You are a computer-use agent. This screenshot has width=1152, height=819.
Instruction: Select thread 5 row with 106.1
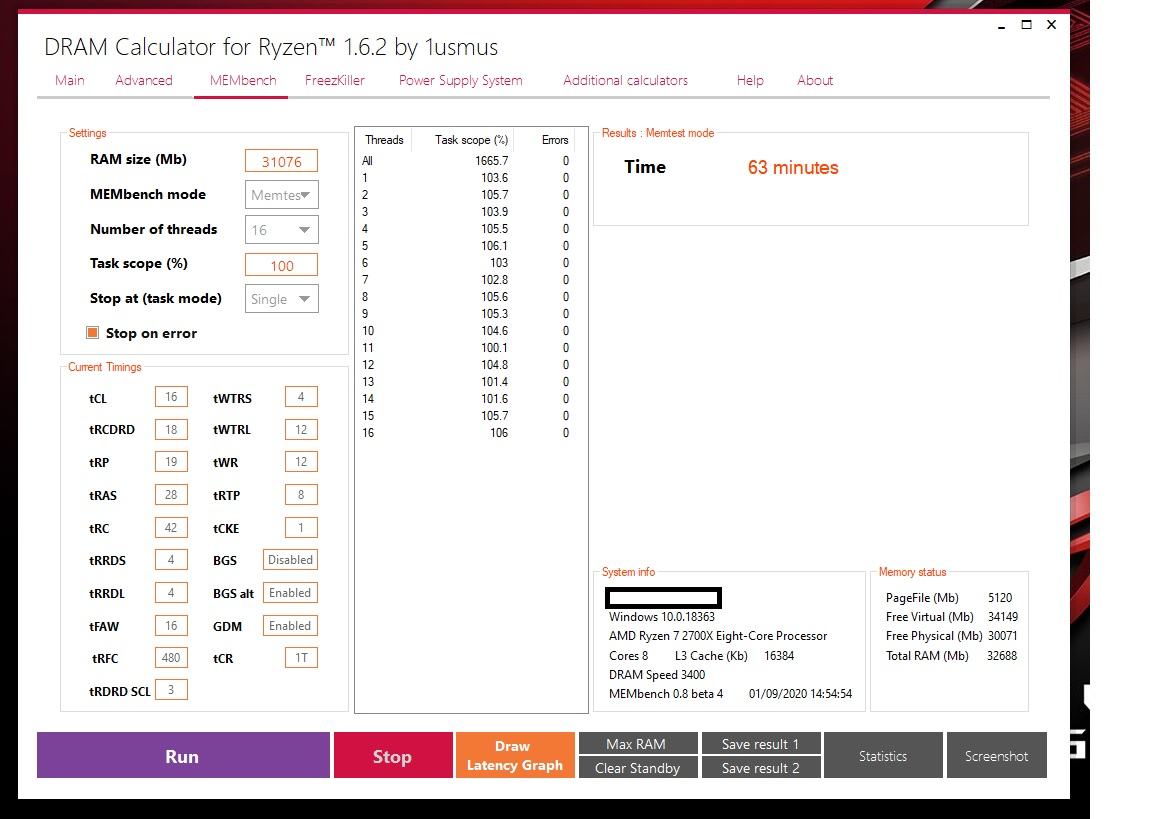pyautogui.click(x=466, y=246)
